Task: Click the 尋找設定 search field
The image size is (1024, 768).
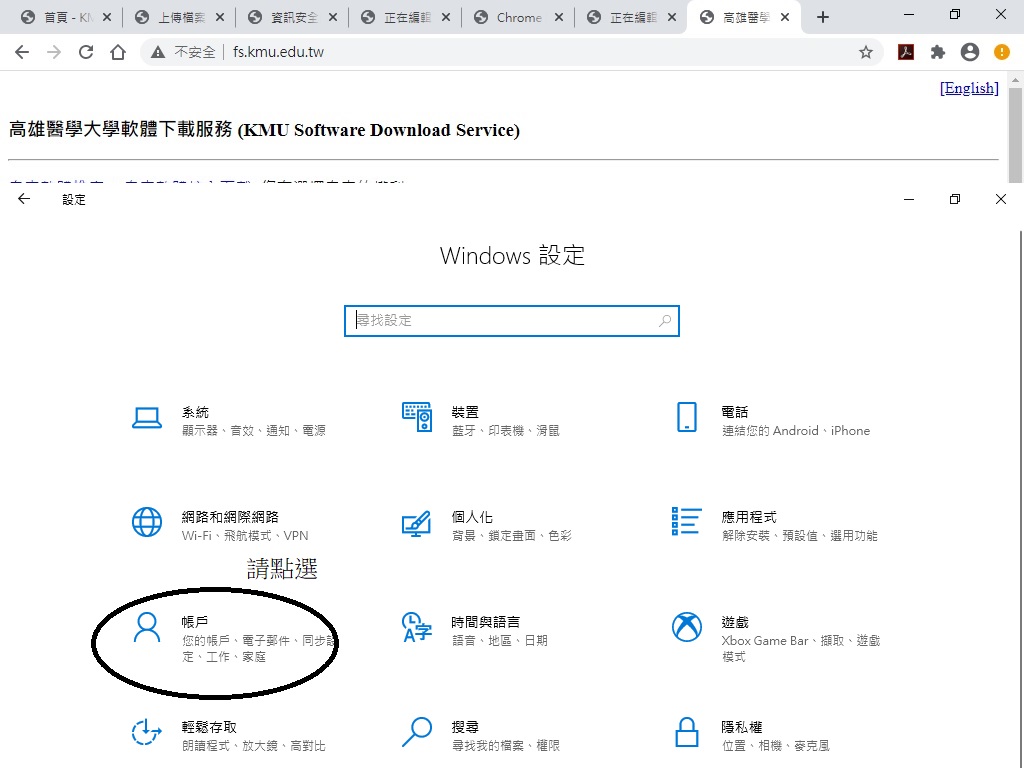Action: [512, 321]
